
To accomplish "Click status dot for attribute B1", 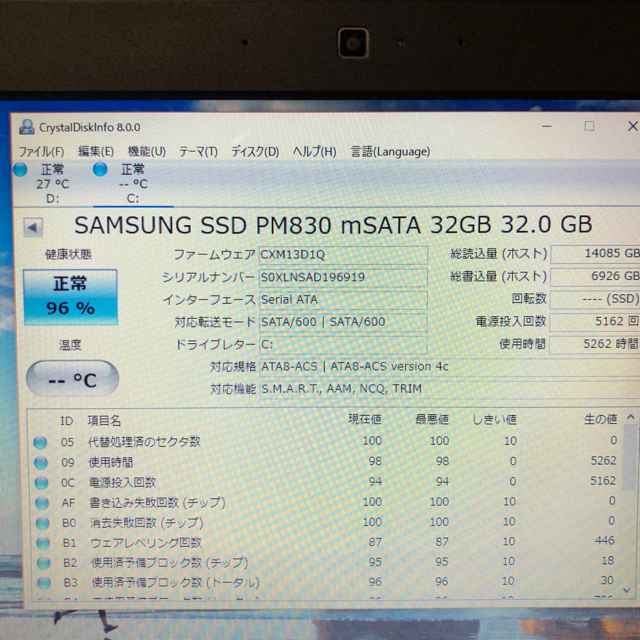I will click(x=43, y=543).
